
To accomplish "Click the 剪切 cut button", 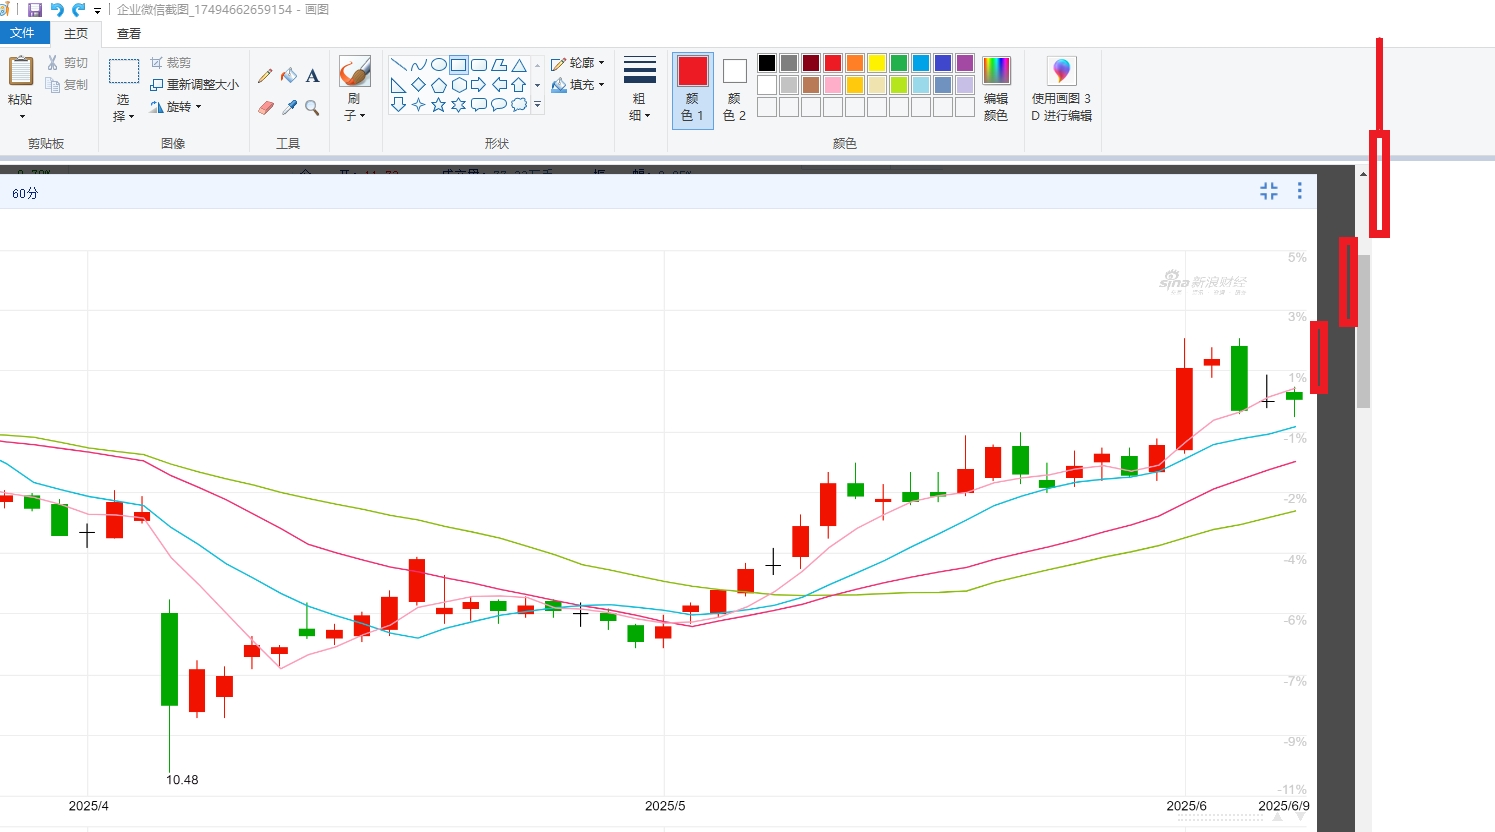I will coord(68,63).
